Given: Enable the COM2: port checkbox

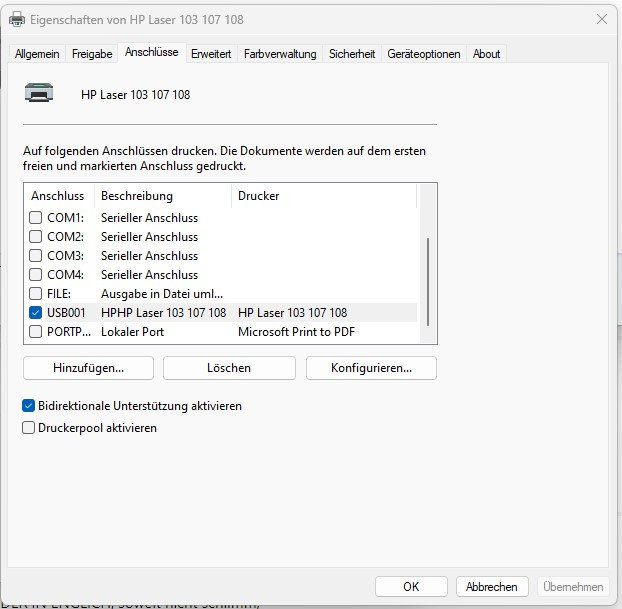Looking at the screenshot, I should click(x=36, y=236).
